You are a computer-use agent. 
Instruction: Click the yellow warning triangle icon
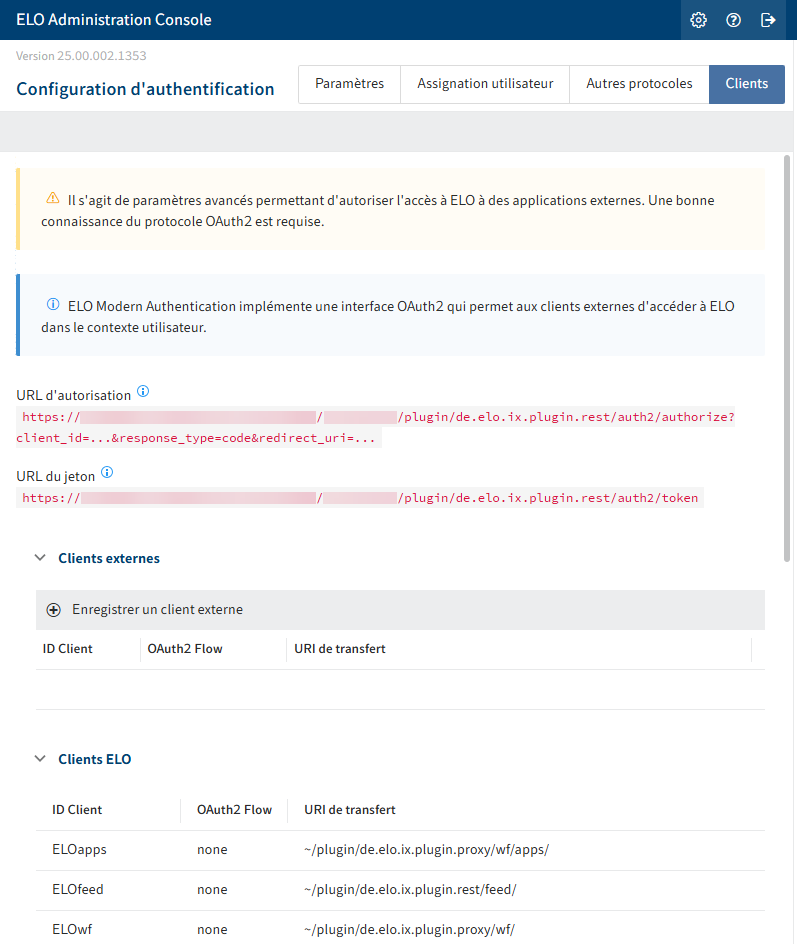pyautogui.click(x=53, y=197)
